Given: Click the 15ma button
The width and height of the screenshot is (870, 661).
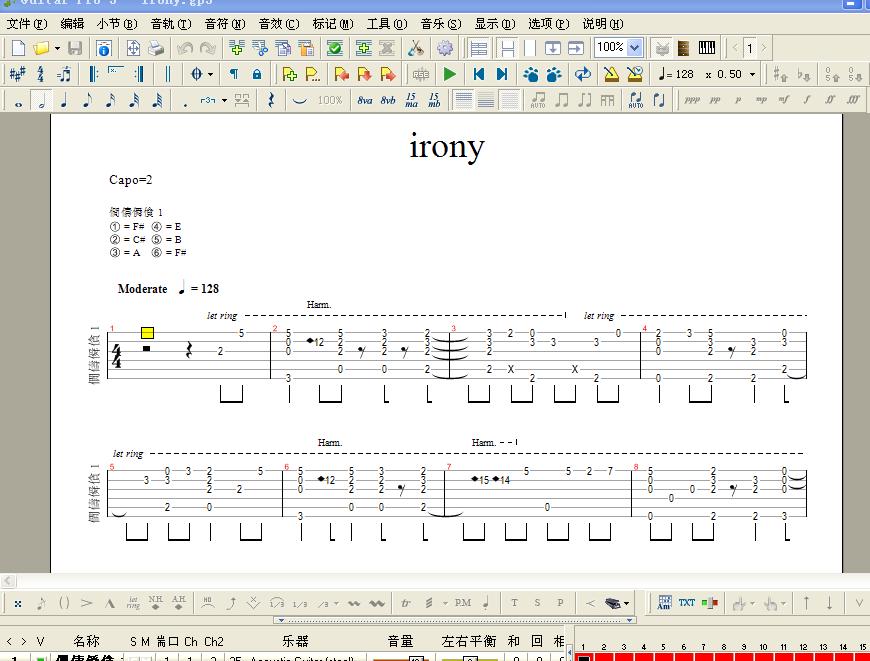Looking at the screenshot, I should coord(411,100).
